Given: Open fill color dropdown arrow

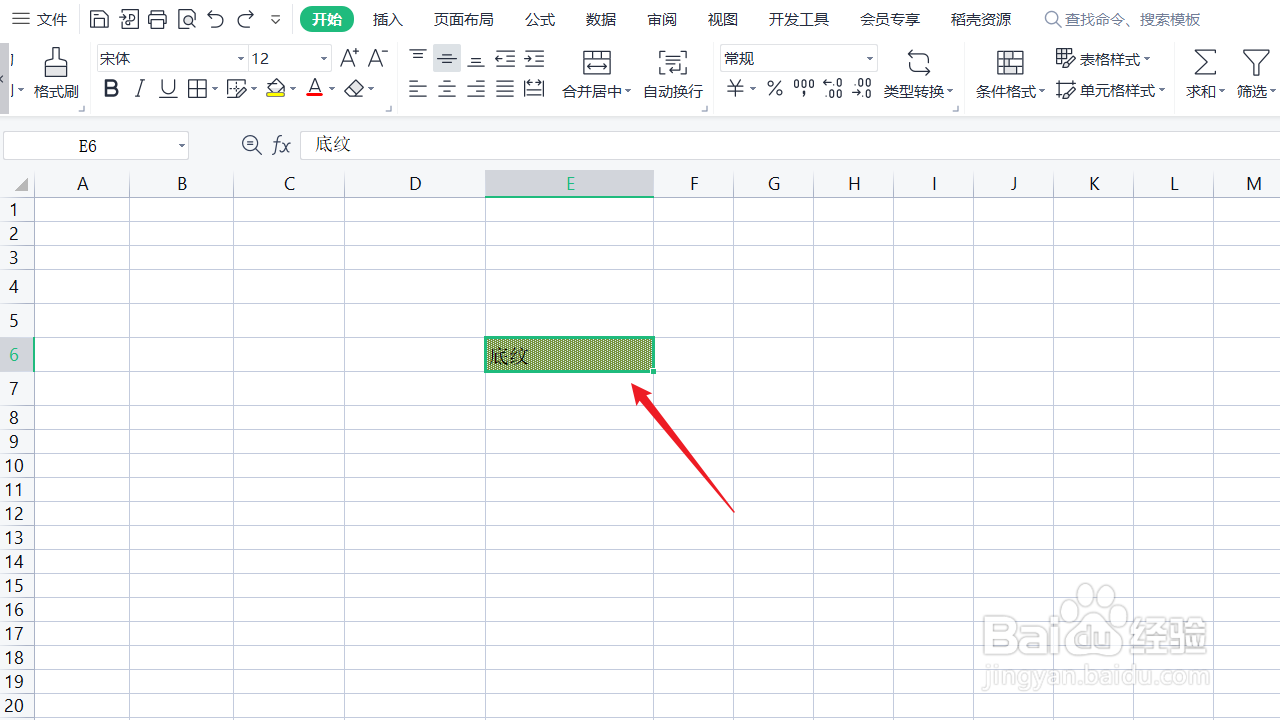Looking at the screenshot, I should (293, 90).
